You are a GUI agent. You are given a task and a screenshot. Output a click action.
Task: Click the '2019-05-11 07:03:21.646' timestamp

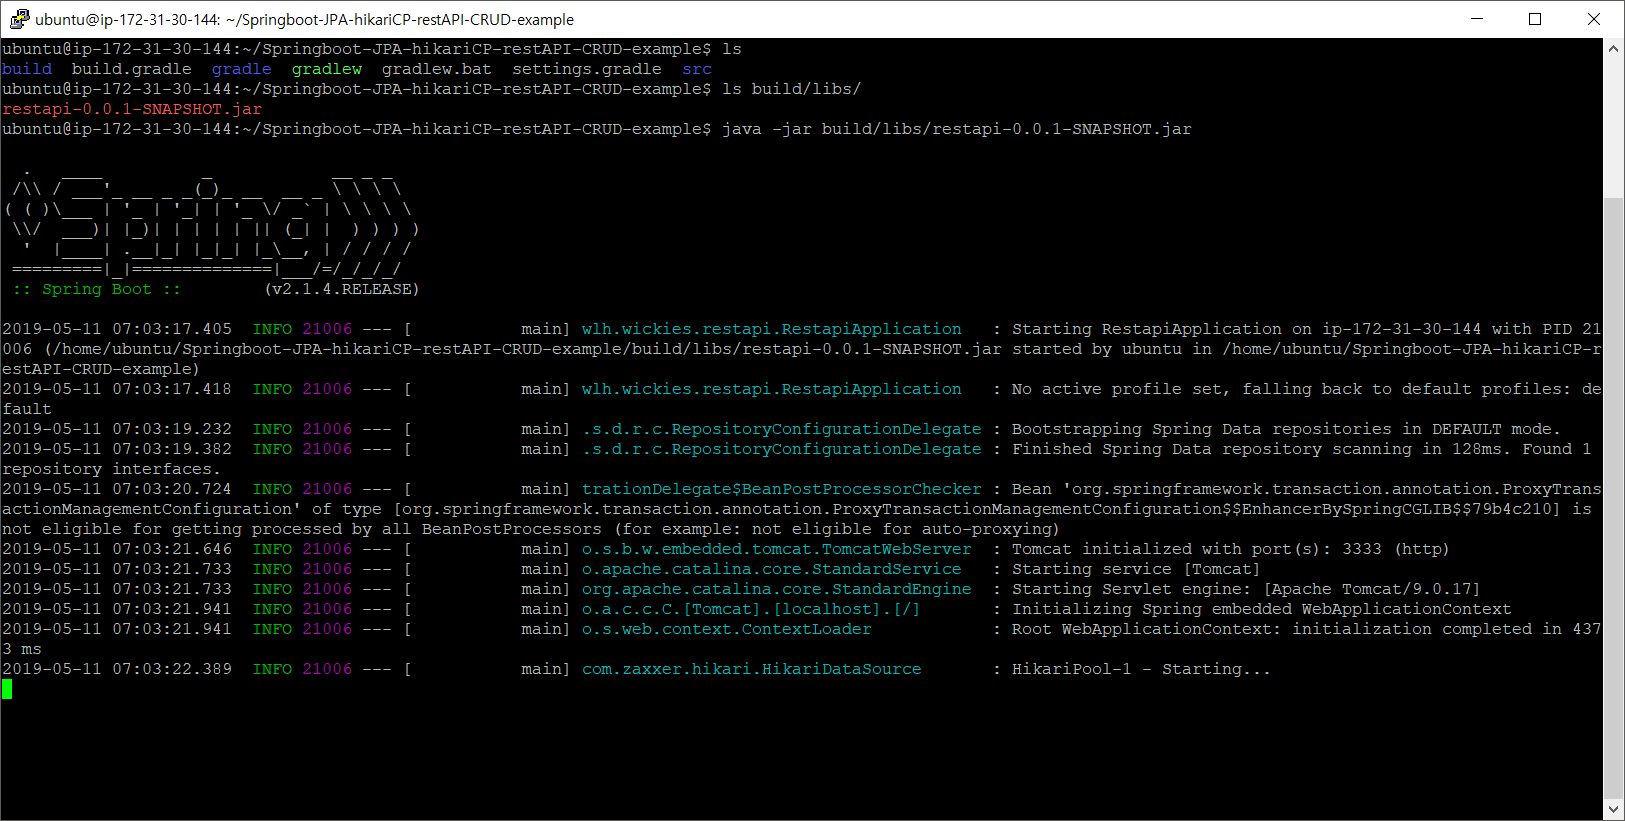(117, 549)
